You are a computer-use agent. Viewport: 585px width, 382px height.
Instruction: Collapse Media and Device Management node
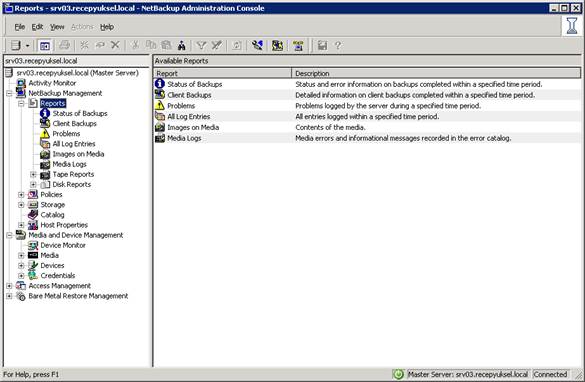tap(9, 235)
